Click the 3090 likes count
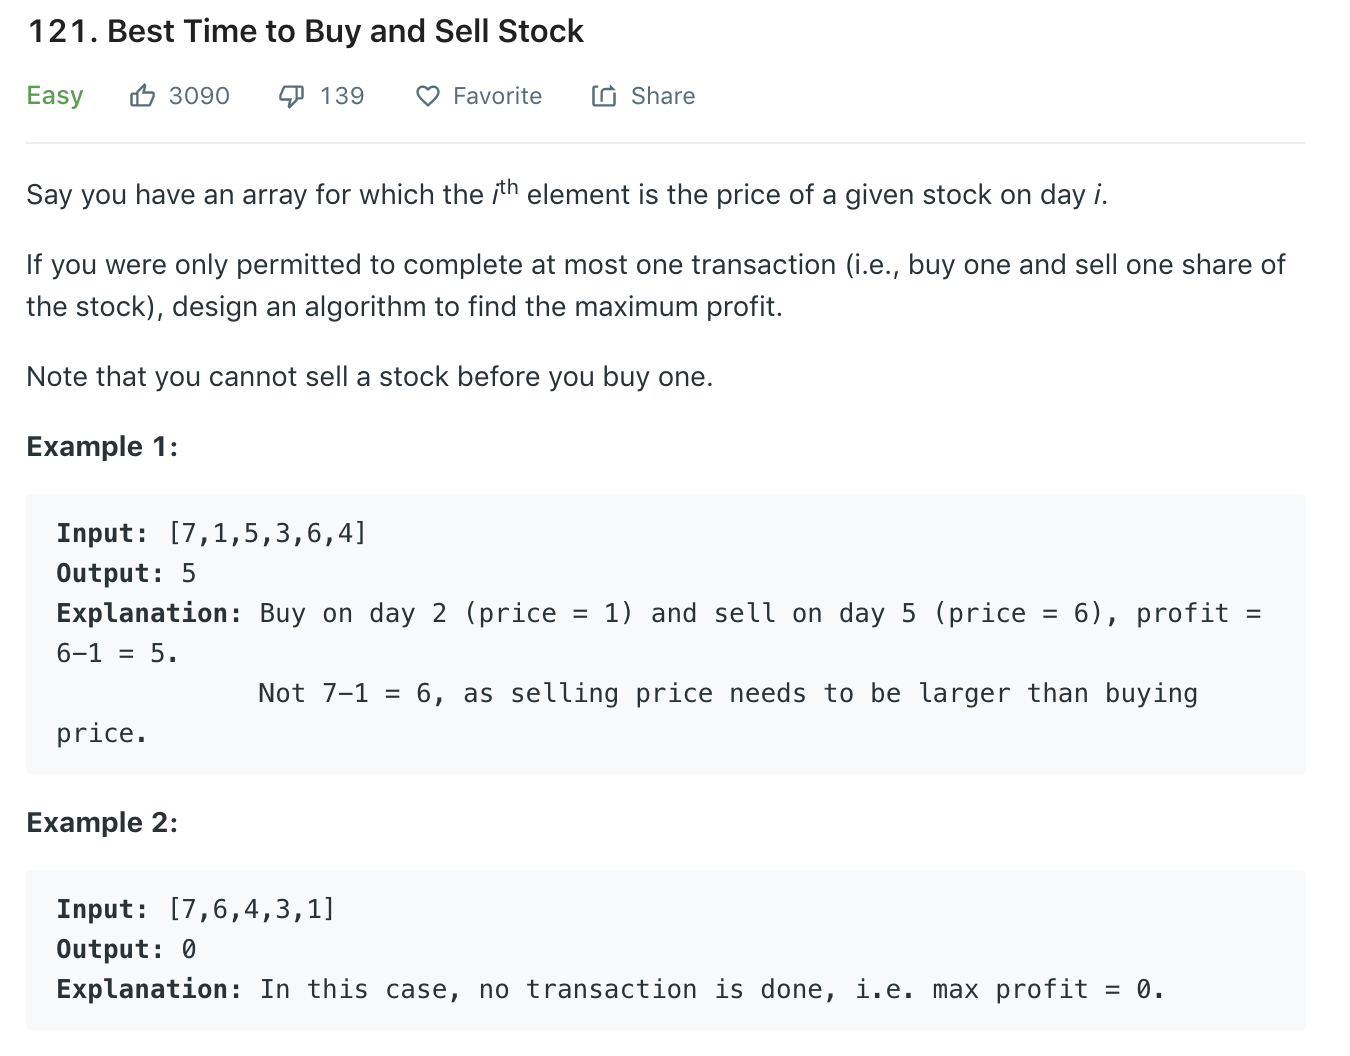The height and width of the screenshot is (1056, 1350). (199, 96)
